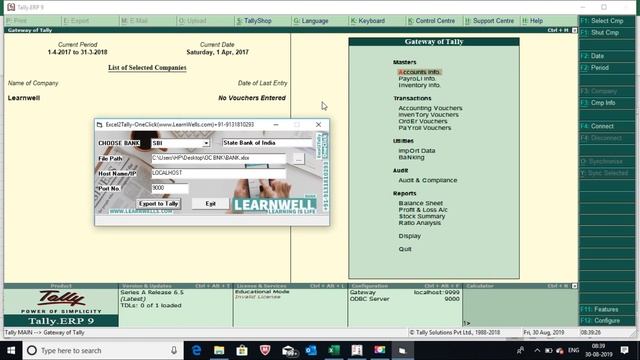Select Order Vouchers in Gateway menu
This screenshot has width=640, height=360.
tap(422, 121)
